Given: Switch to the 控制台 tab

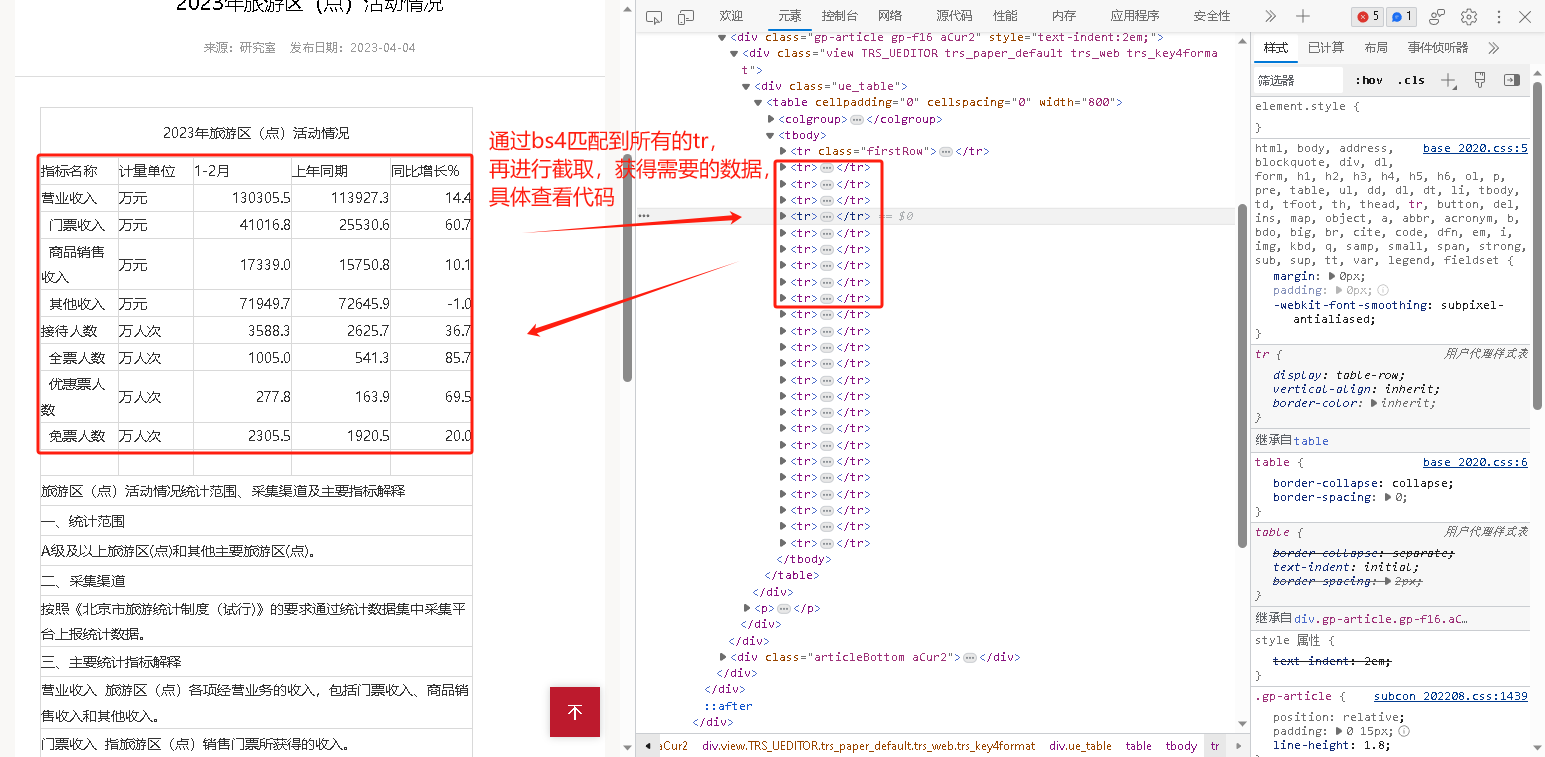Looking at the screenshot, I should pyautogui.click(x=839, y=16).
